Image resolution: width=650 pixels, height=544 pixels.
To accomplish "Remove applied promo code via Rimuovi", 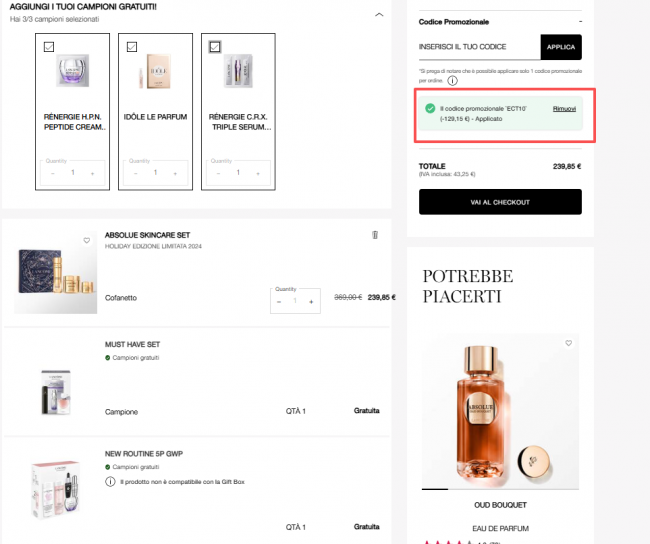I will tap(564, 107).
